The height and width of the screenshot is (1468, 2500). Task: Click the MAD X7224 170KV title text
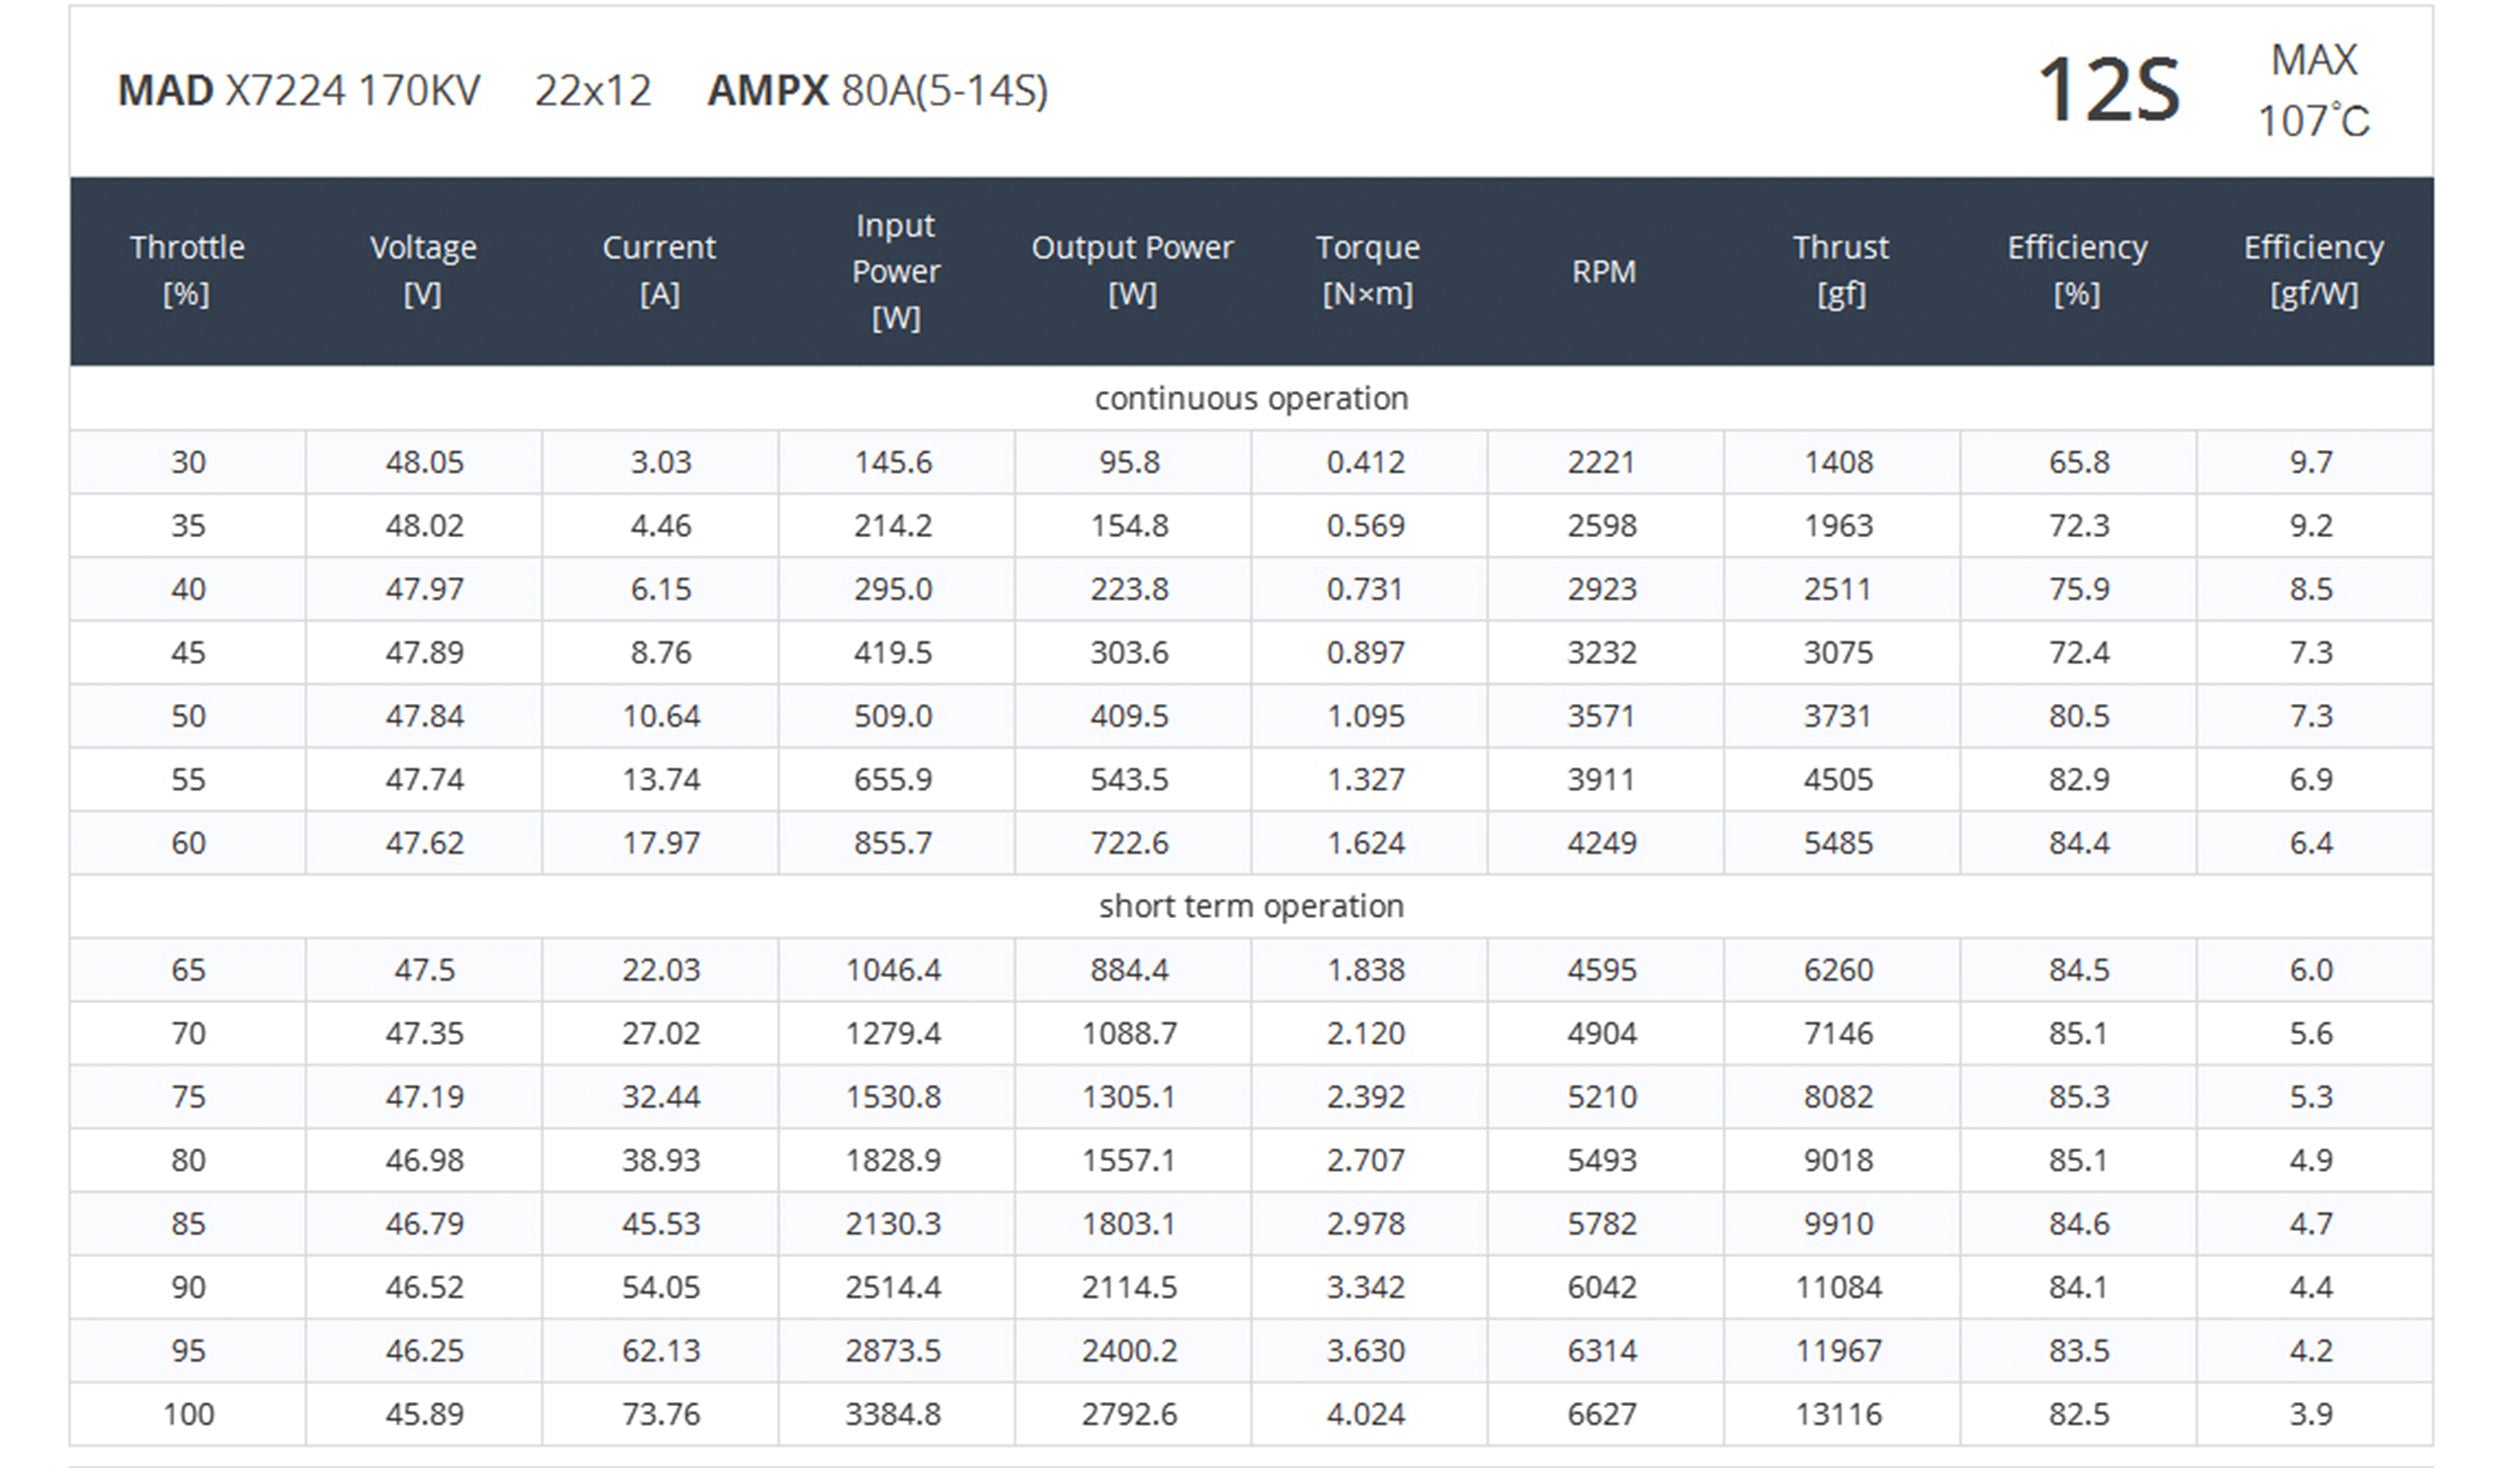pyautogui.click(x=298, y=91)
